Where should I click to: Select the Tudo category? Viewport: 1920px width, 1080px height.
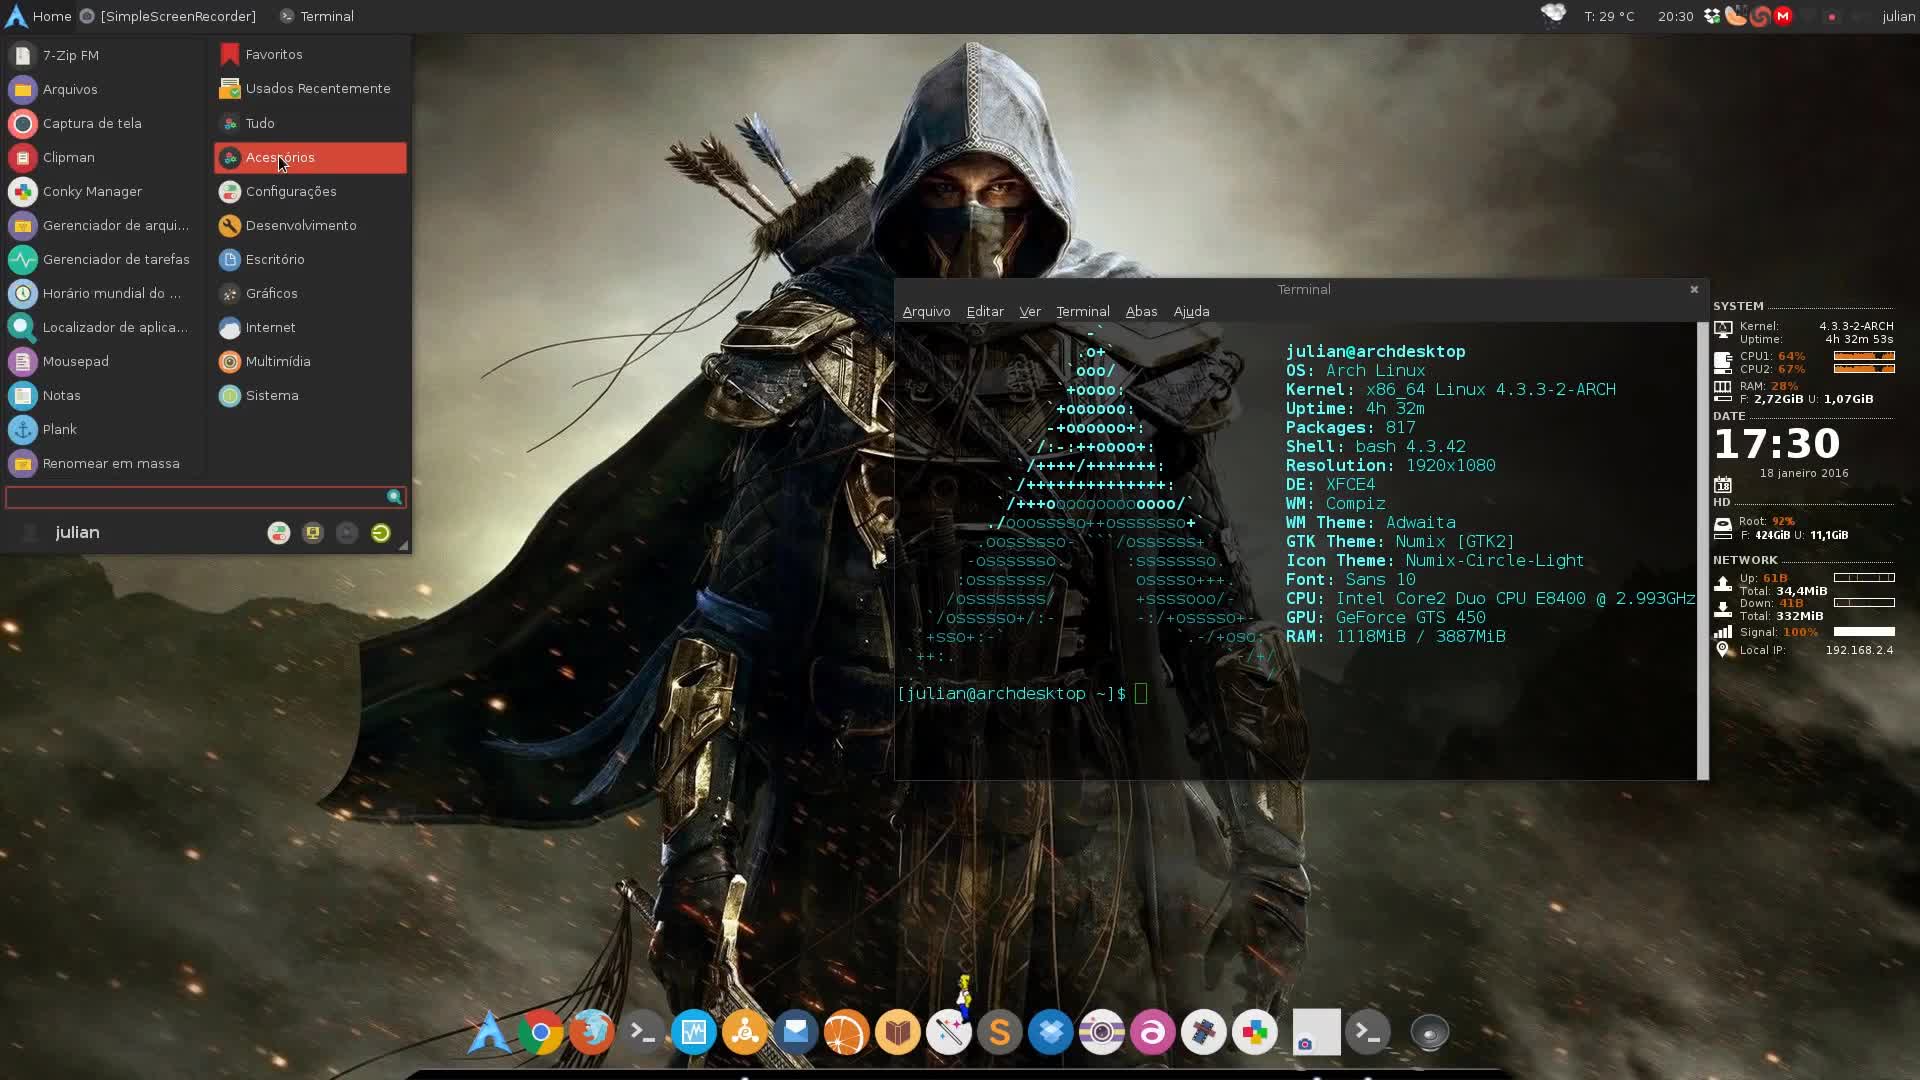[x=310, y=123]
